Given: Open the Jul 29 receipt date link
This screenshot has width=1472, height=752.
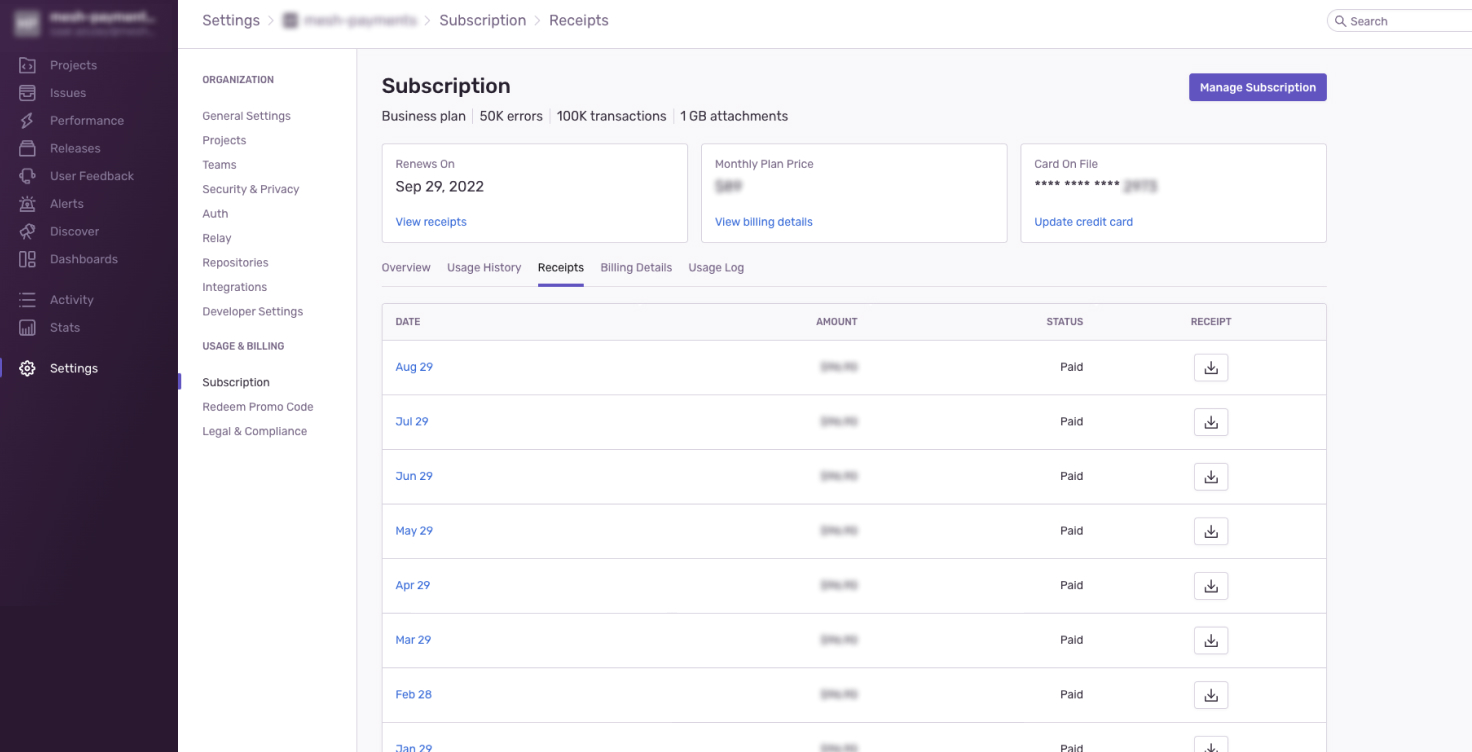Looking at the screenshot, I should 412,422.
